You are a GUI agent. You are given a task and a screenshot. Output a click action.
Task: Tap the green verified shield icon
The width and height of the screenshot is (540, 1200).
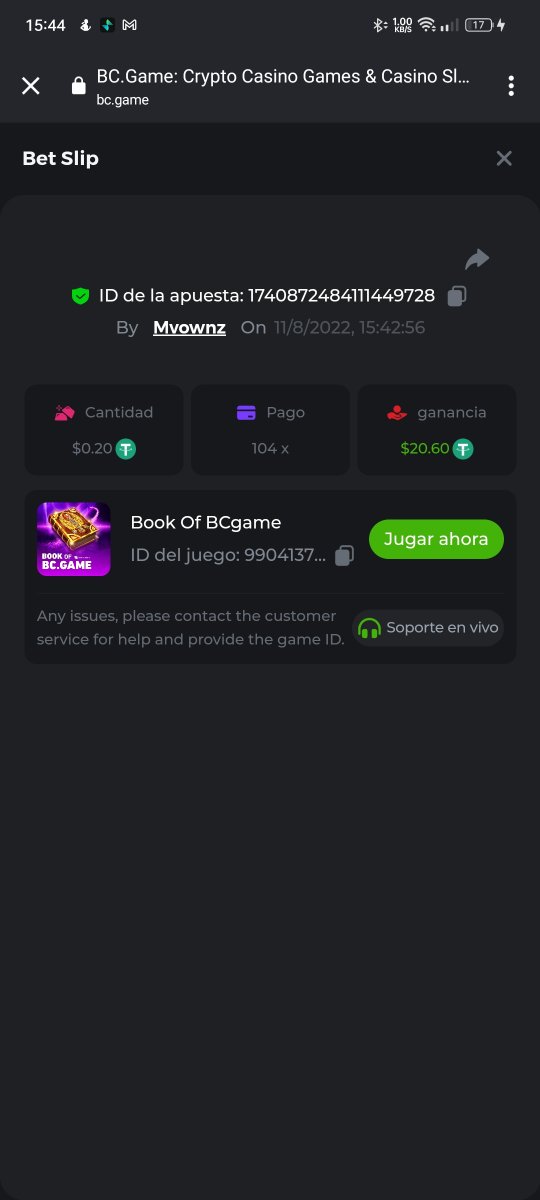(x=80, y=296)
